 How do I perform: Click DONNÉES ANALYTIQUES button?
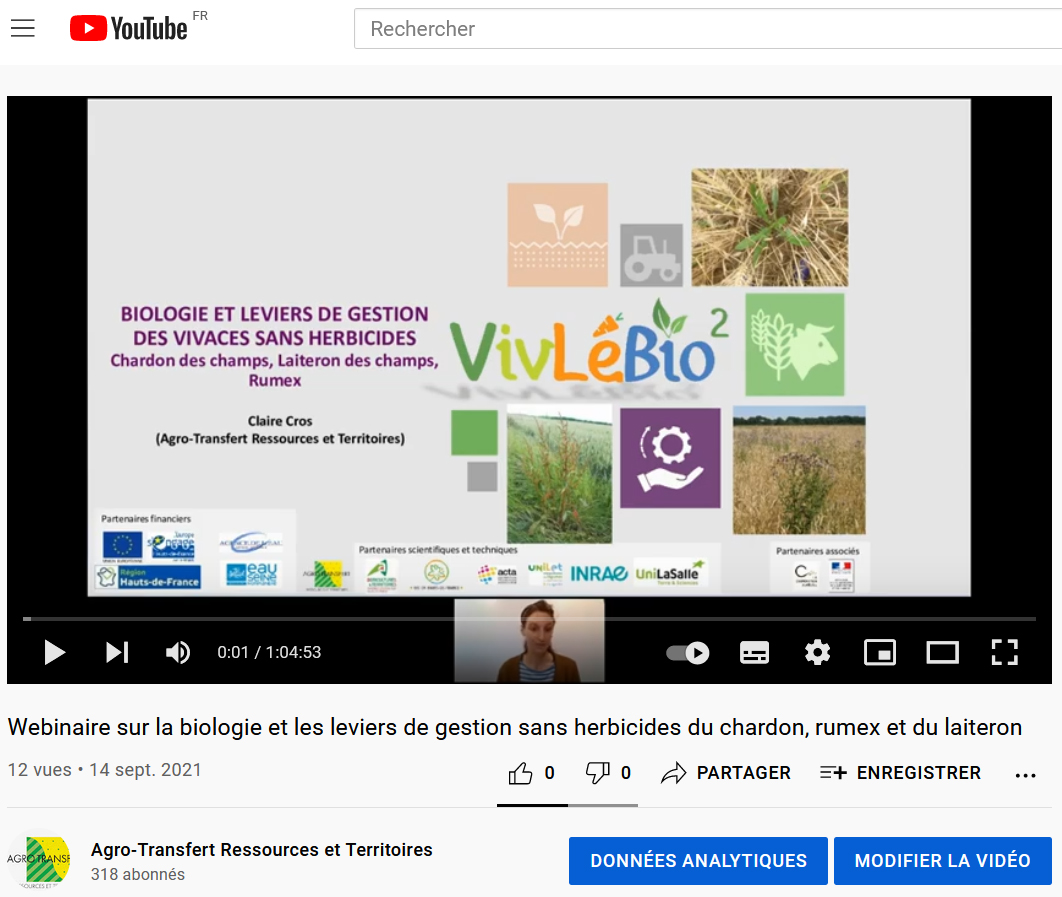[x=698, y=860]
